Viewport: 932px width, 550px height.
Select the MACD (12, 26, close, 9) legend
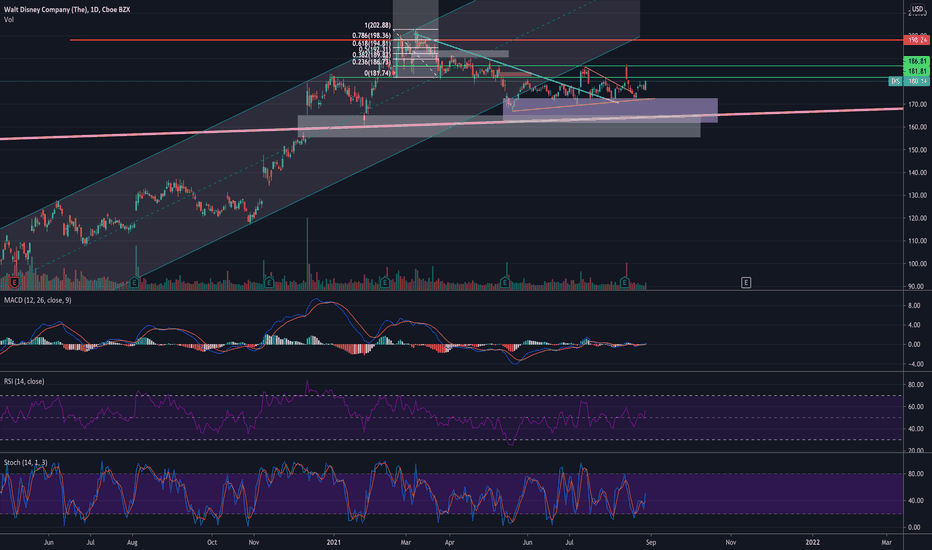point(37,300)
